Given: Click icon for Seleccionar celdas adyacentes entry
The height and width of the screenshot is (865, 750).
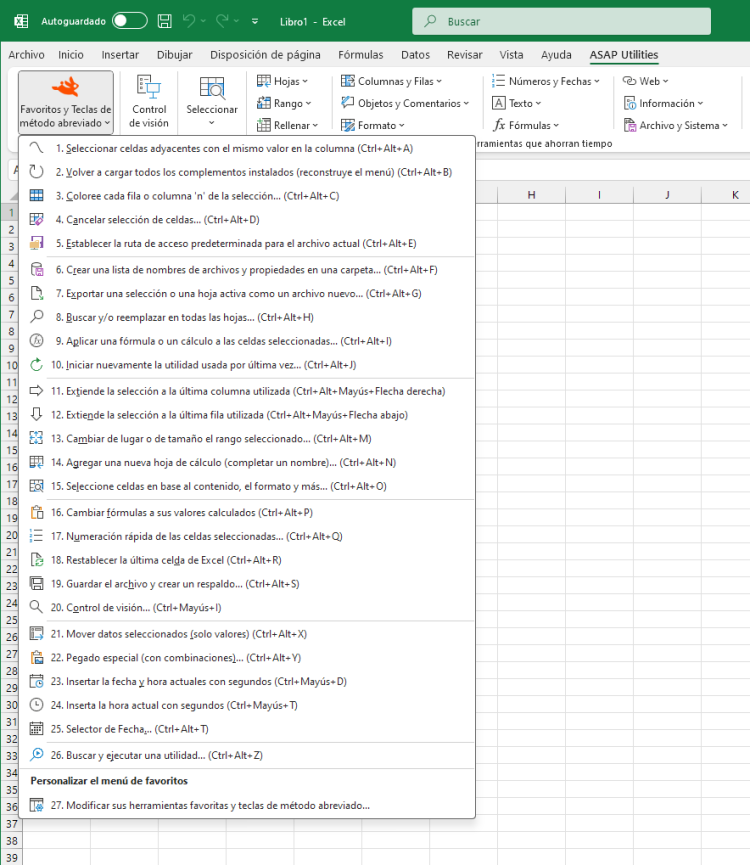Looking at the screenshot, I should click(x=36, y=148).
